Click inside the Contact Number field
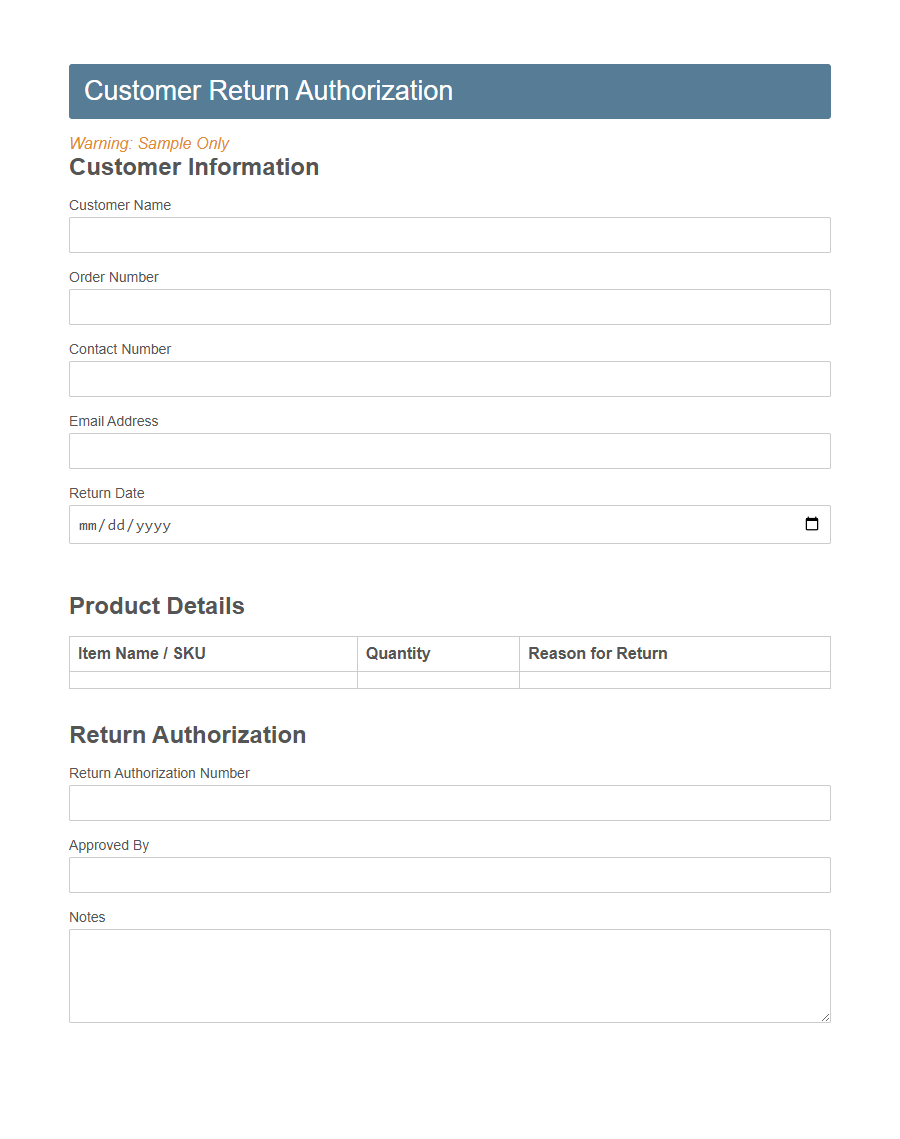The image size is (900, 1139). coord(449,379)
